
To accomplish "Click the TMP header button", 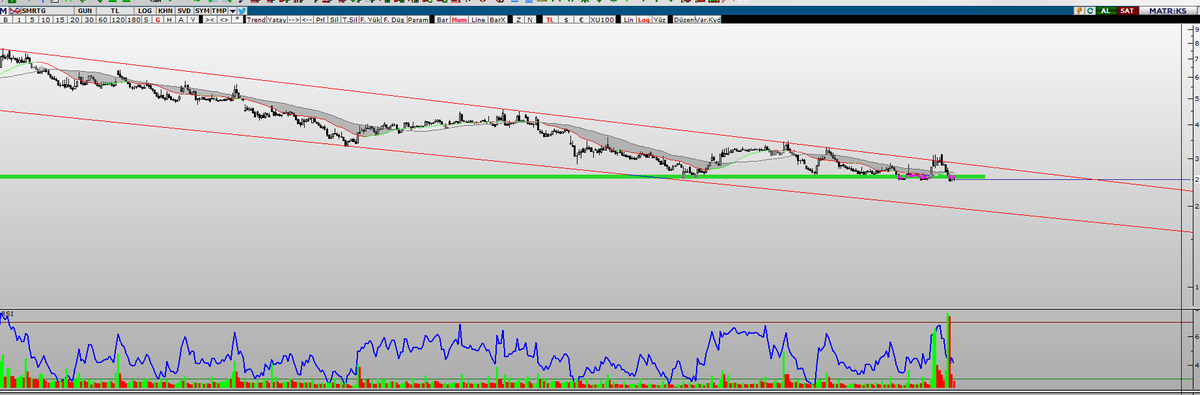I will pos(219,11).
